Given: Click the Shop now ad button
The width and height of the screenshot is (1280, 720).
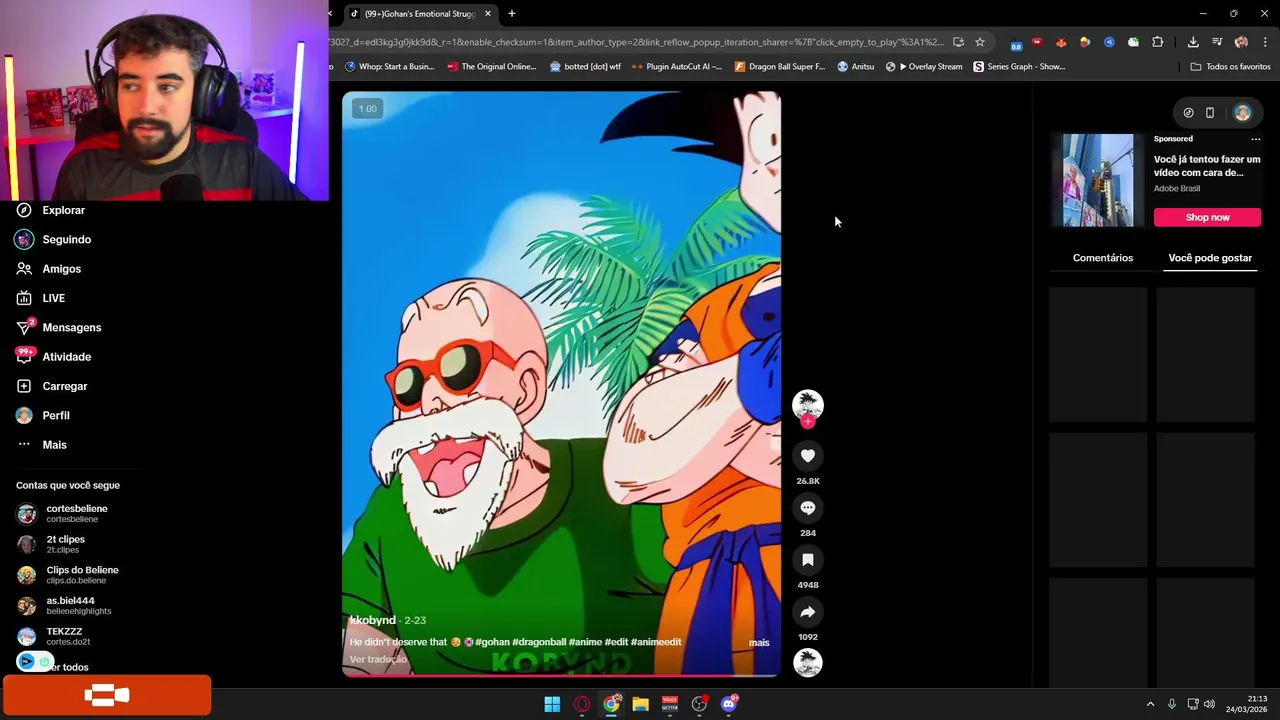Looking at the screenshot, I should point(1207,217).
